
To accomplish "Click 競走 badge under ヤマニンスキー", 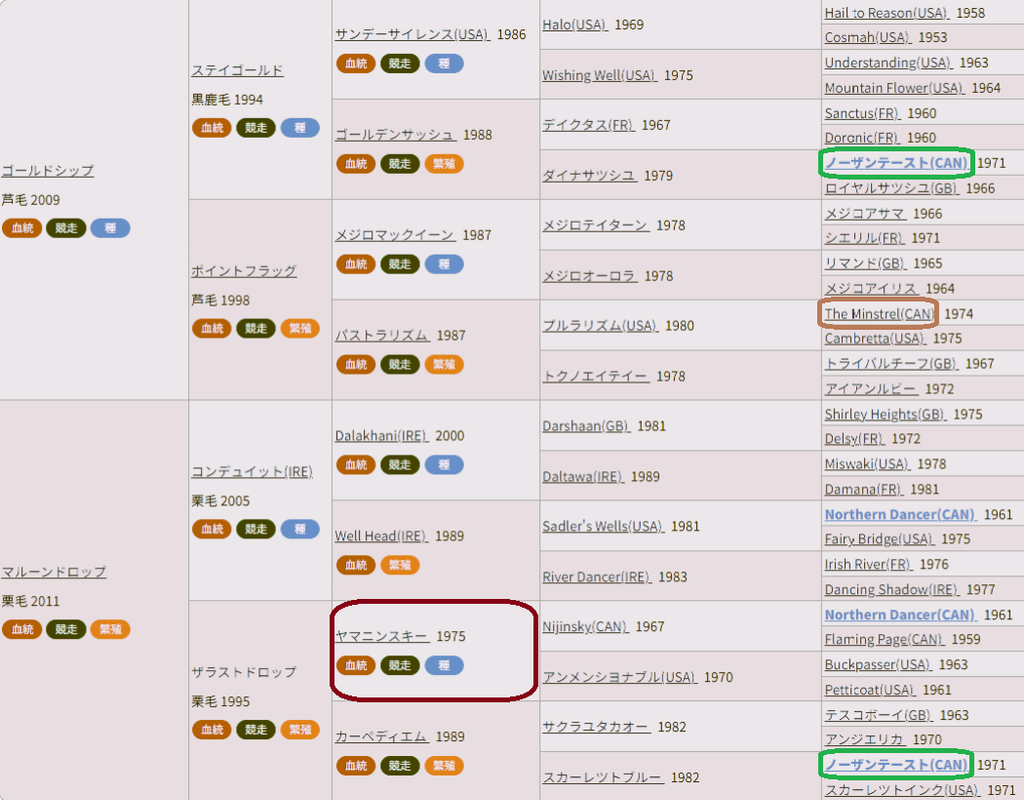I will click(x=400, y=665).
